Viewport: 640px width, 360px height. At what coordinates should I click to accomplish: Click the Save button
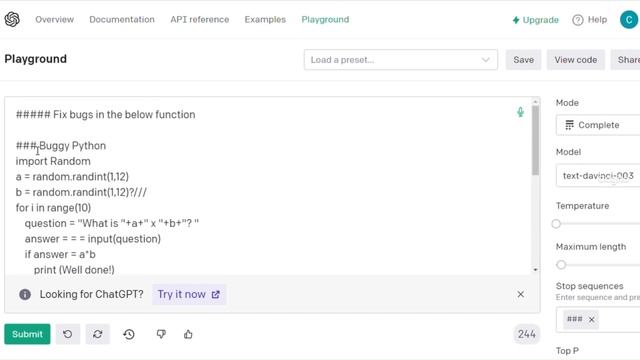click(523, 60)
